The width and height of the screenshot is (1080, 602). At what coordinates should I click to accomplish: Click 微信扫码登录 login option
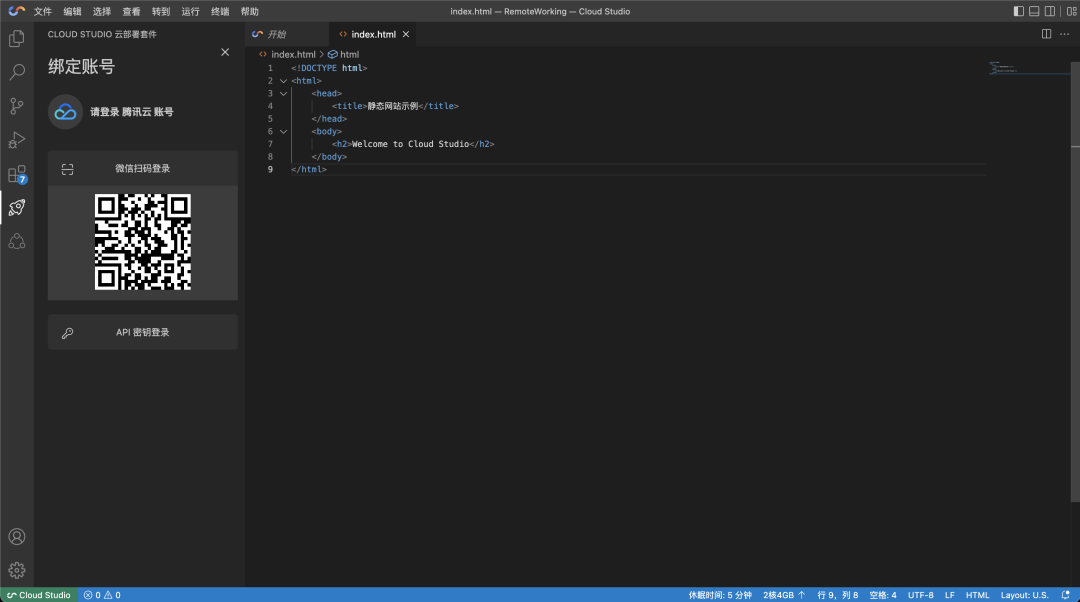(x=143, y=169)
